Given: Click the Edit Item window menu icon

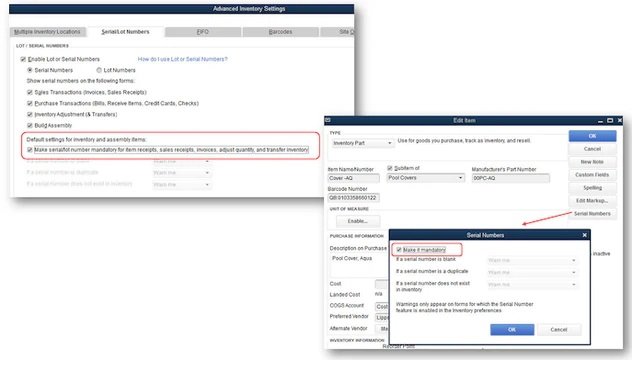Looking at the screenshot, I should [x=328, y=120].
